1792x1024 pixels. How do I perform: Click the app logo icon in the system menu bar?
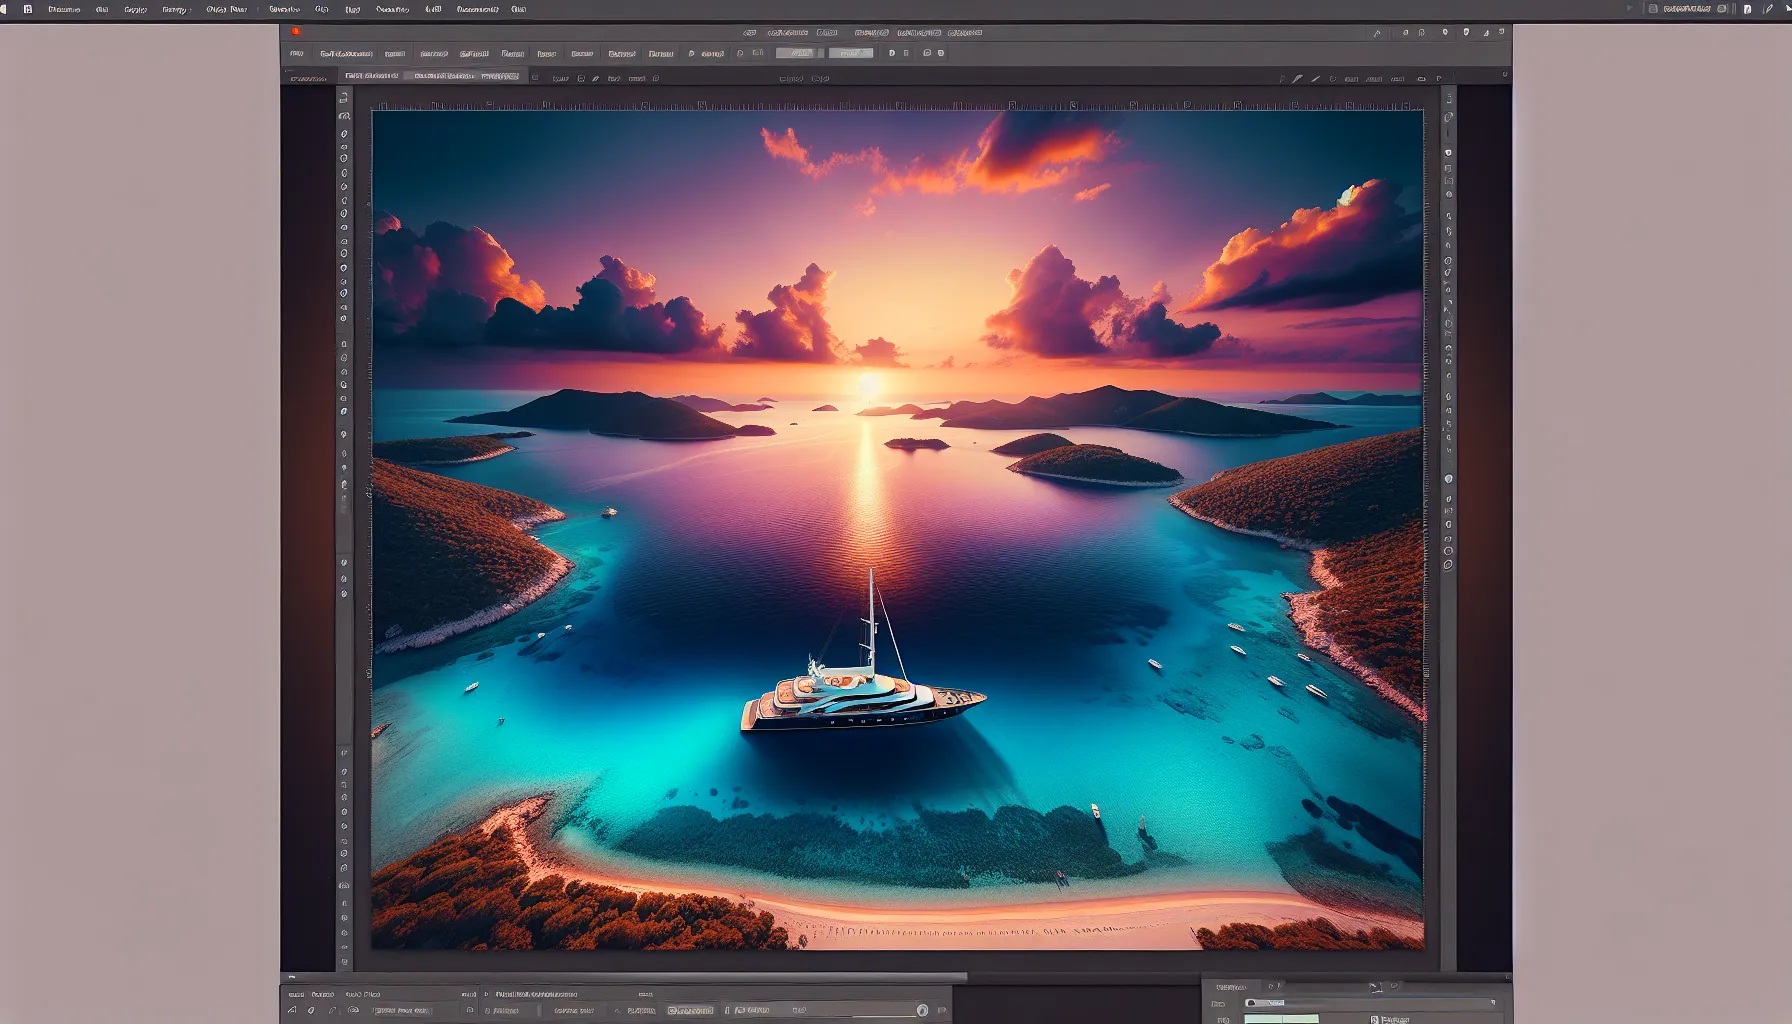click(x=27, y=9)
